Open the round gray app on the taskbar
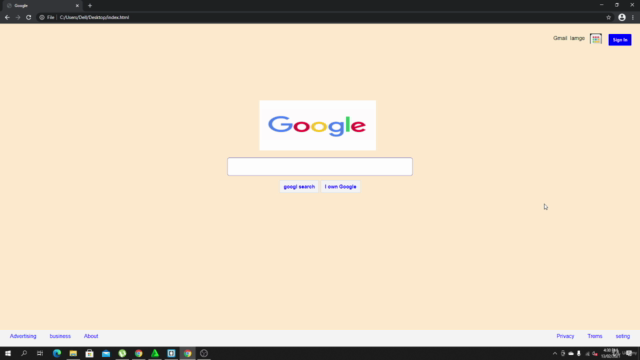Viewport: 640px width, 360px height. pos(204,353)
